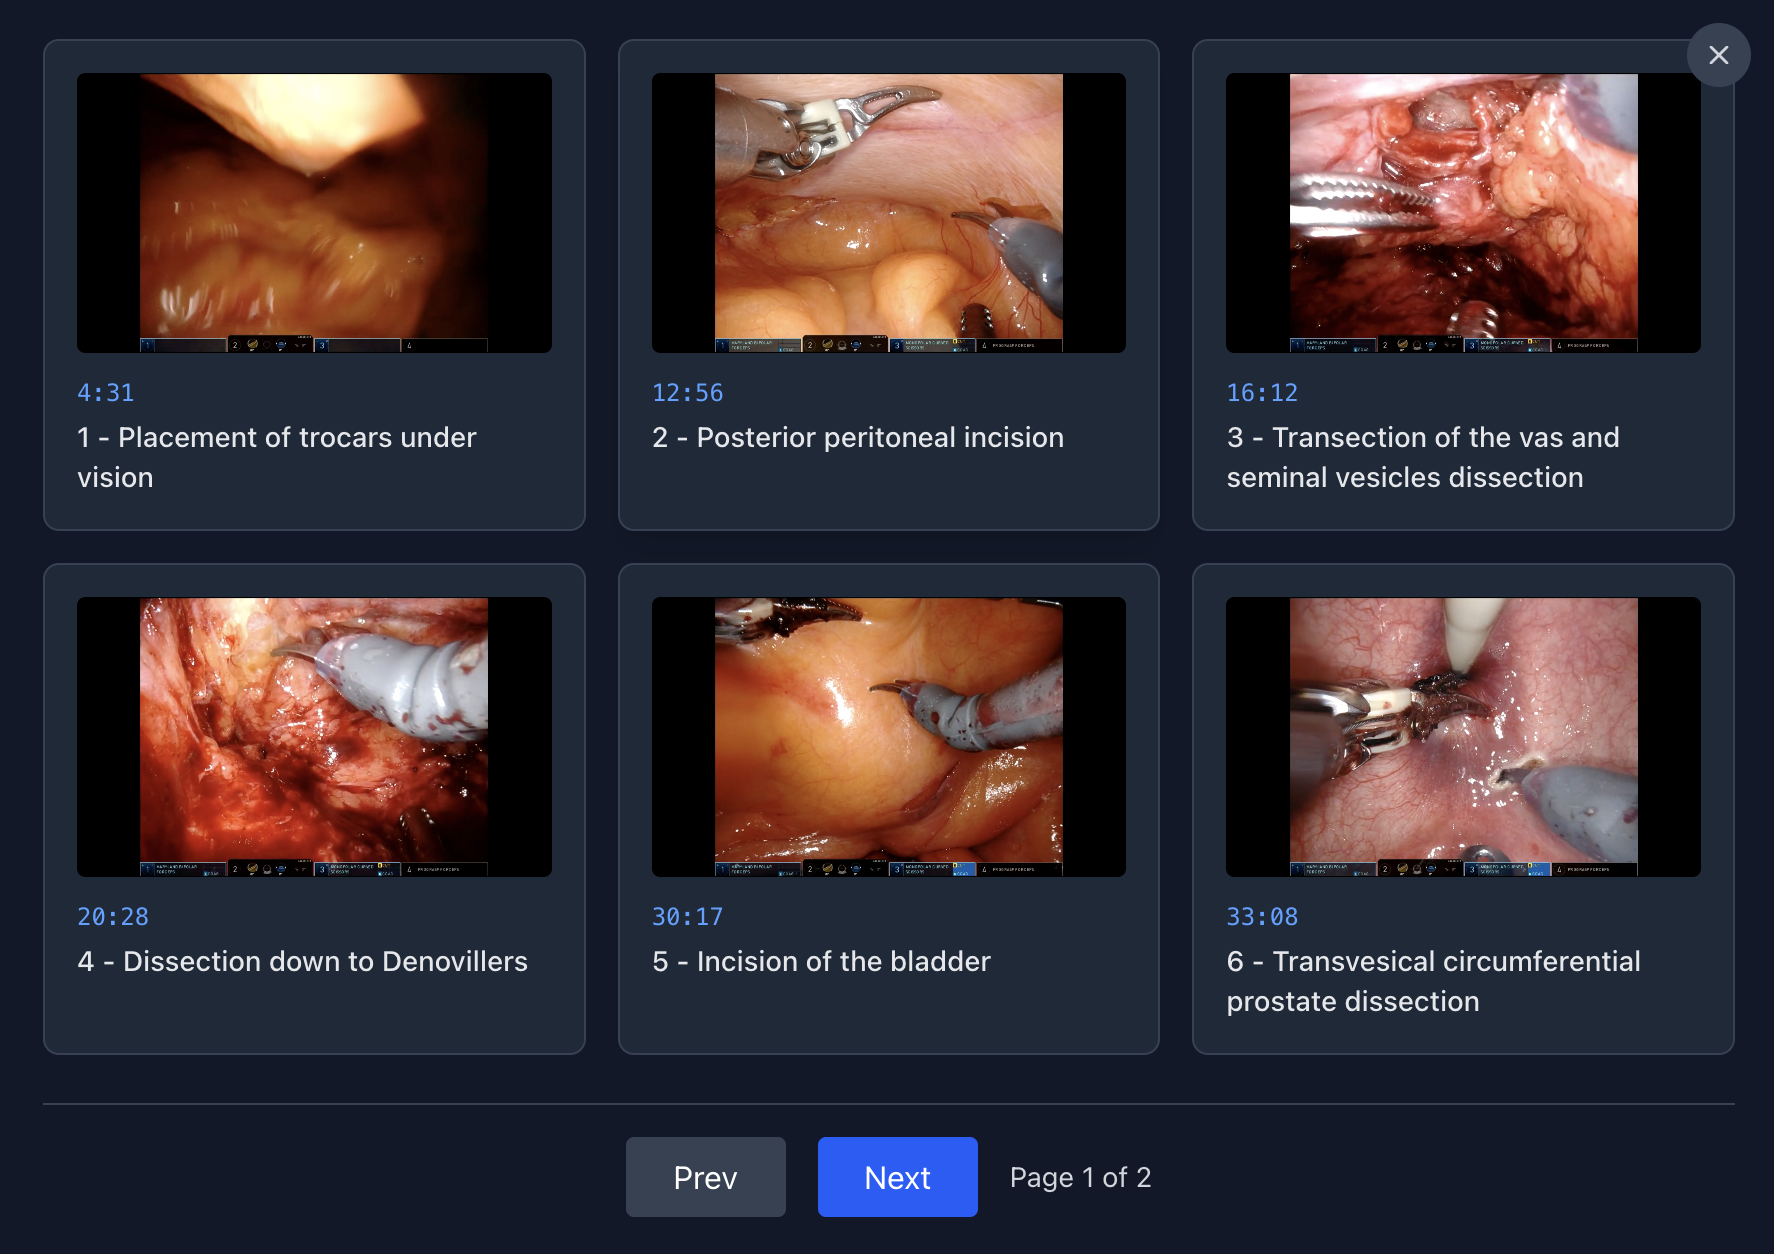Go to the next page of chapters

(x=897, y=1177)
